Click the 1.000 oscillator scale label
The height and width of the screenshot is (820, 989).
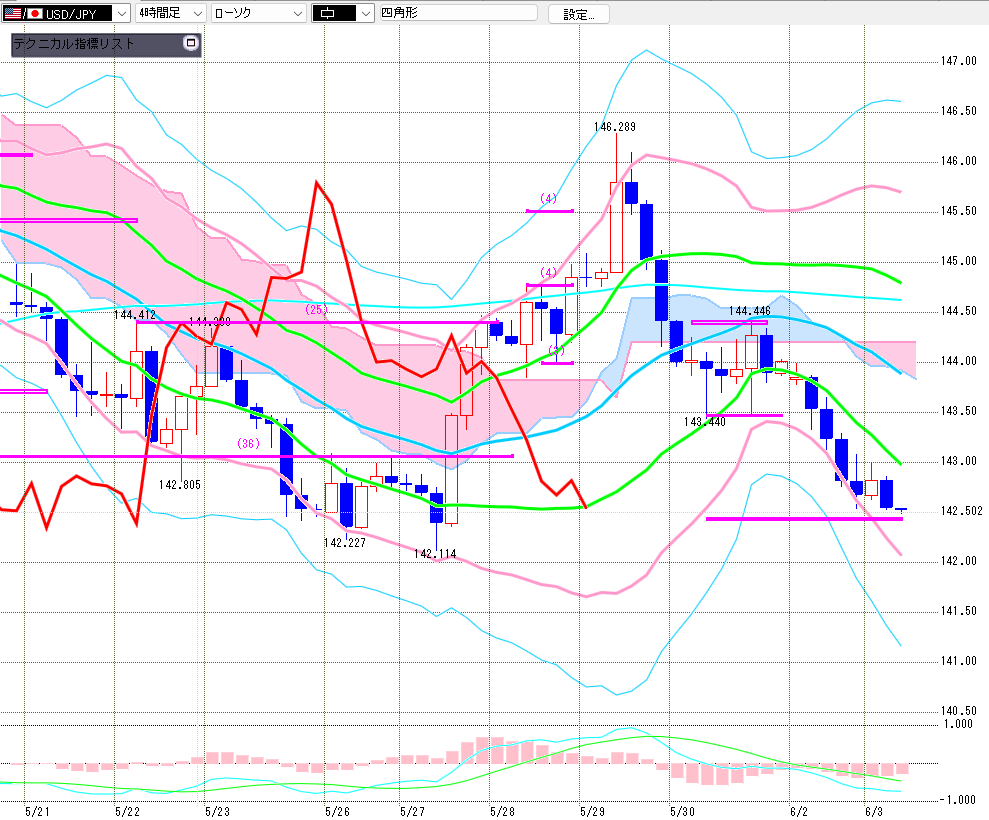point(958,724)
